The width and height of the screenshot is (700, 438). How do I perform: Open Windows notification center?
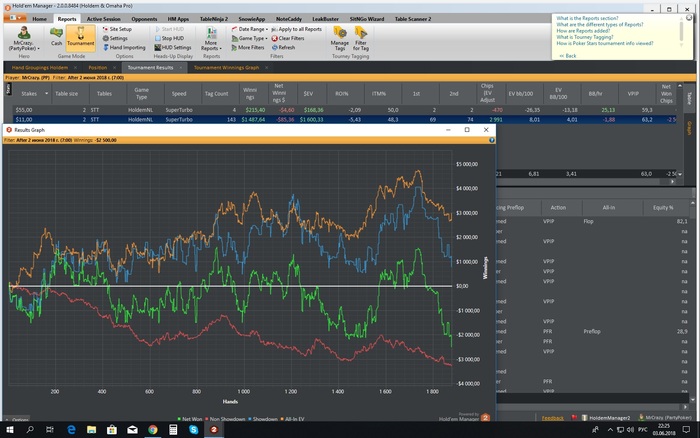[687, 430]
